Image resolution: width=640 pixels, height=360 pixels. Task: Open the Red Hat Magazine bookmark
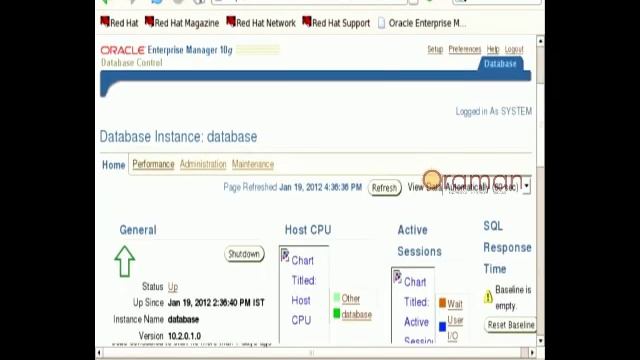pyautogui.click(x=182, y=23)
